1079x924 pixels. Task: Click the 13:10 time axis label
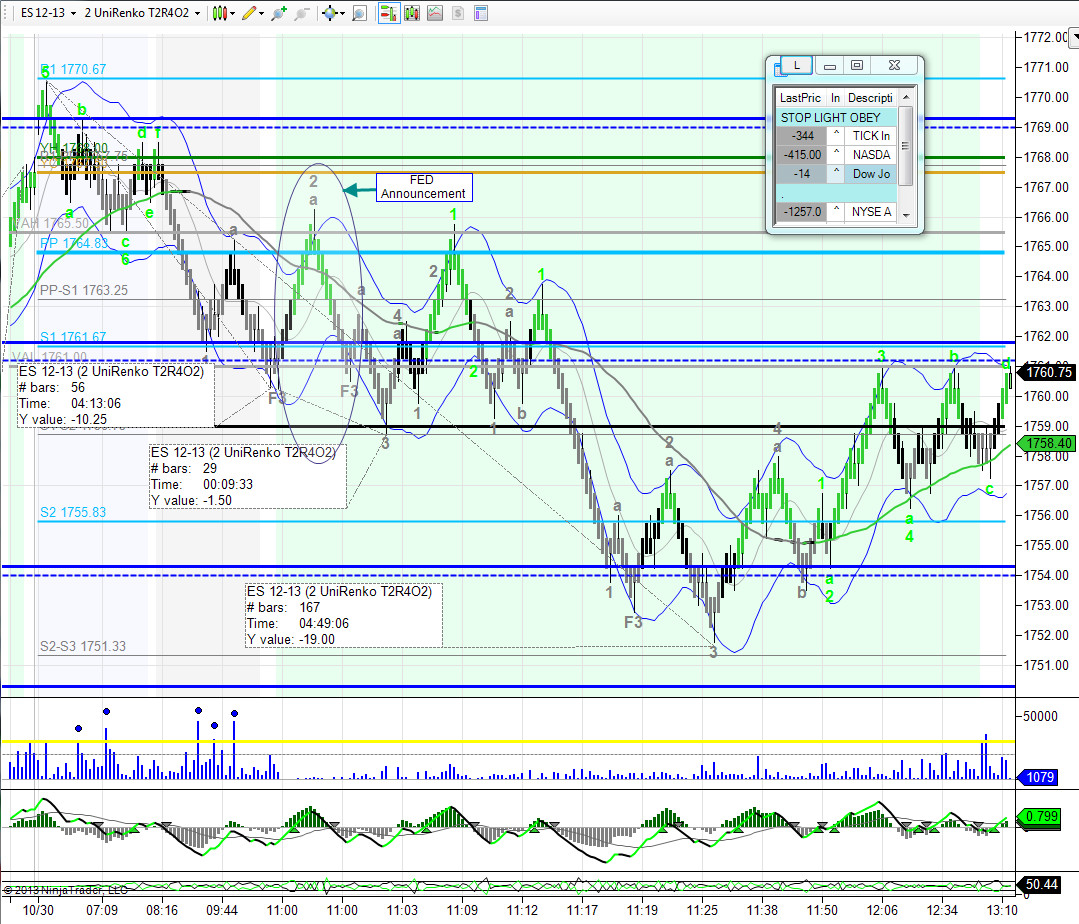pyautogui.click(x=1001, y=910)
